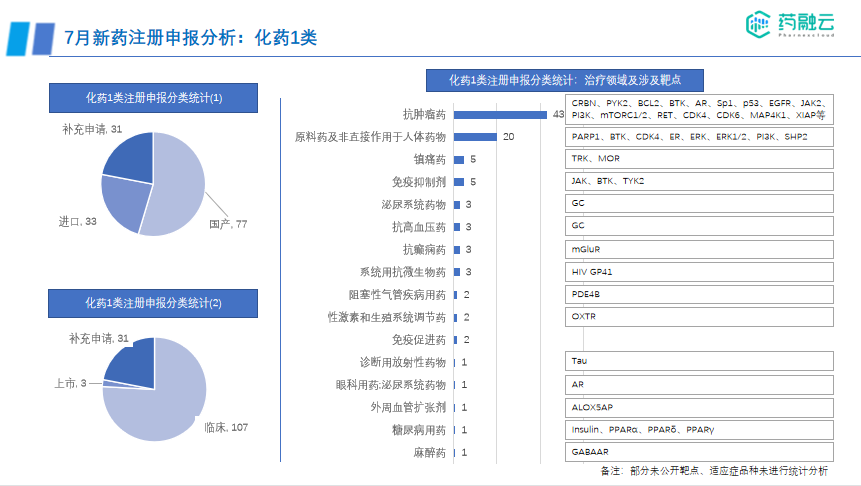Click the 药融云 logo icon
Viewport: 861px width, 486px height.
tap(758, 24)
